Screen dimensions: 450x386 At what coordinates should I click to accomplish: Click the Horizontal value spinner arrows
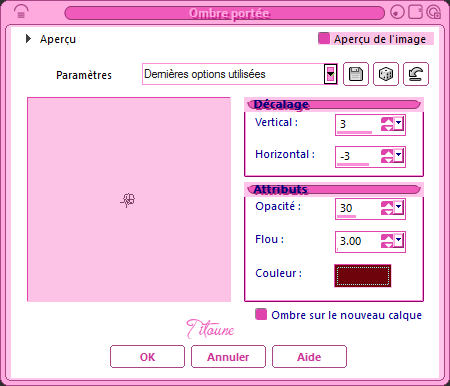pos(387,156)
